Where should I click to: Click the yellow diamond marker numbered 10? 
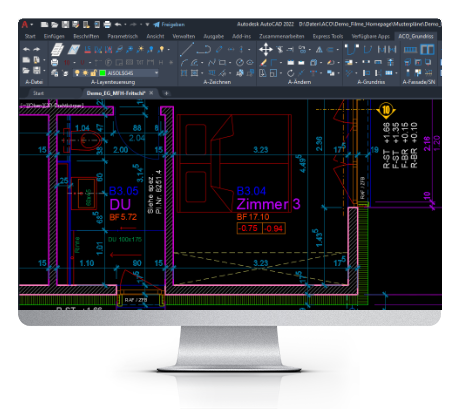pos(386,110)
